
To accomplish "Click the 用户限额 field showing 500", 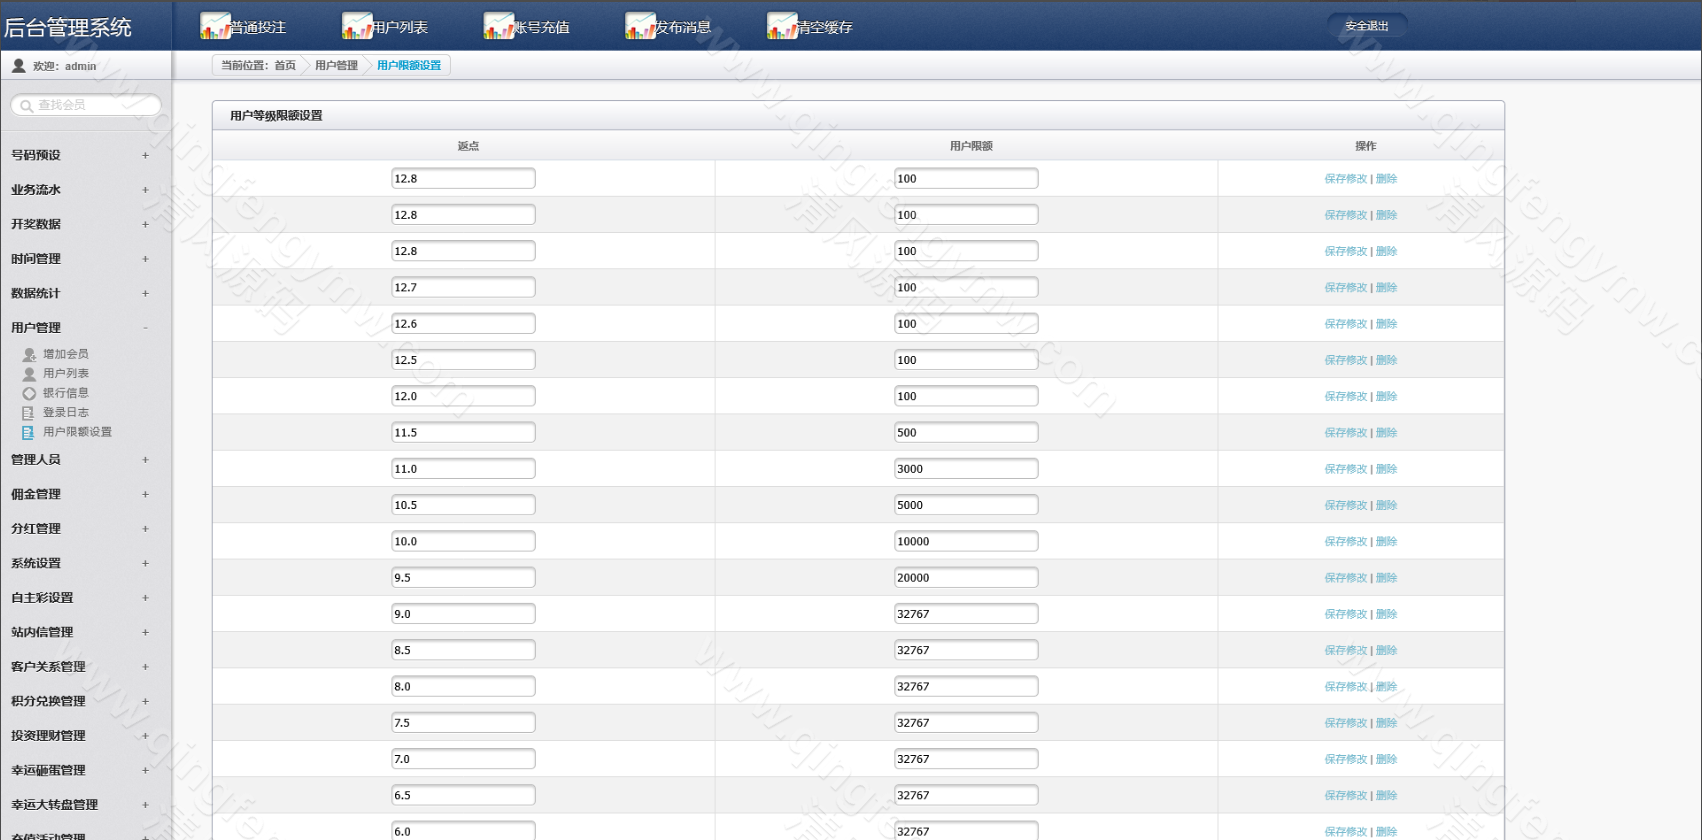I will pos(966,432).
